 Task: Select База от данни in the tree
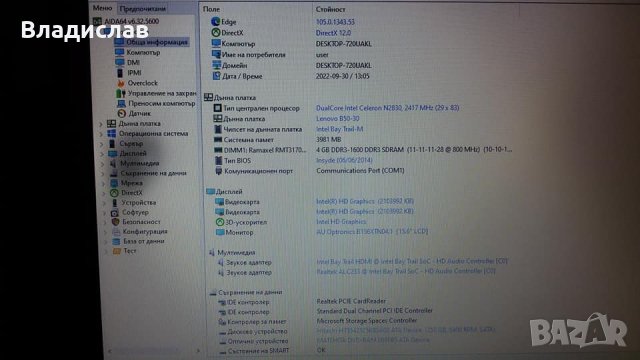pos(144,241)
